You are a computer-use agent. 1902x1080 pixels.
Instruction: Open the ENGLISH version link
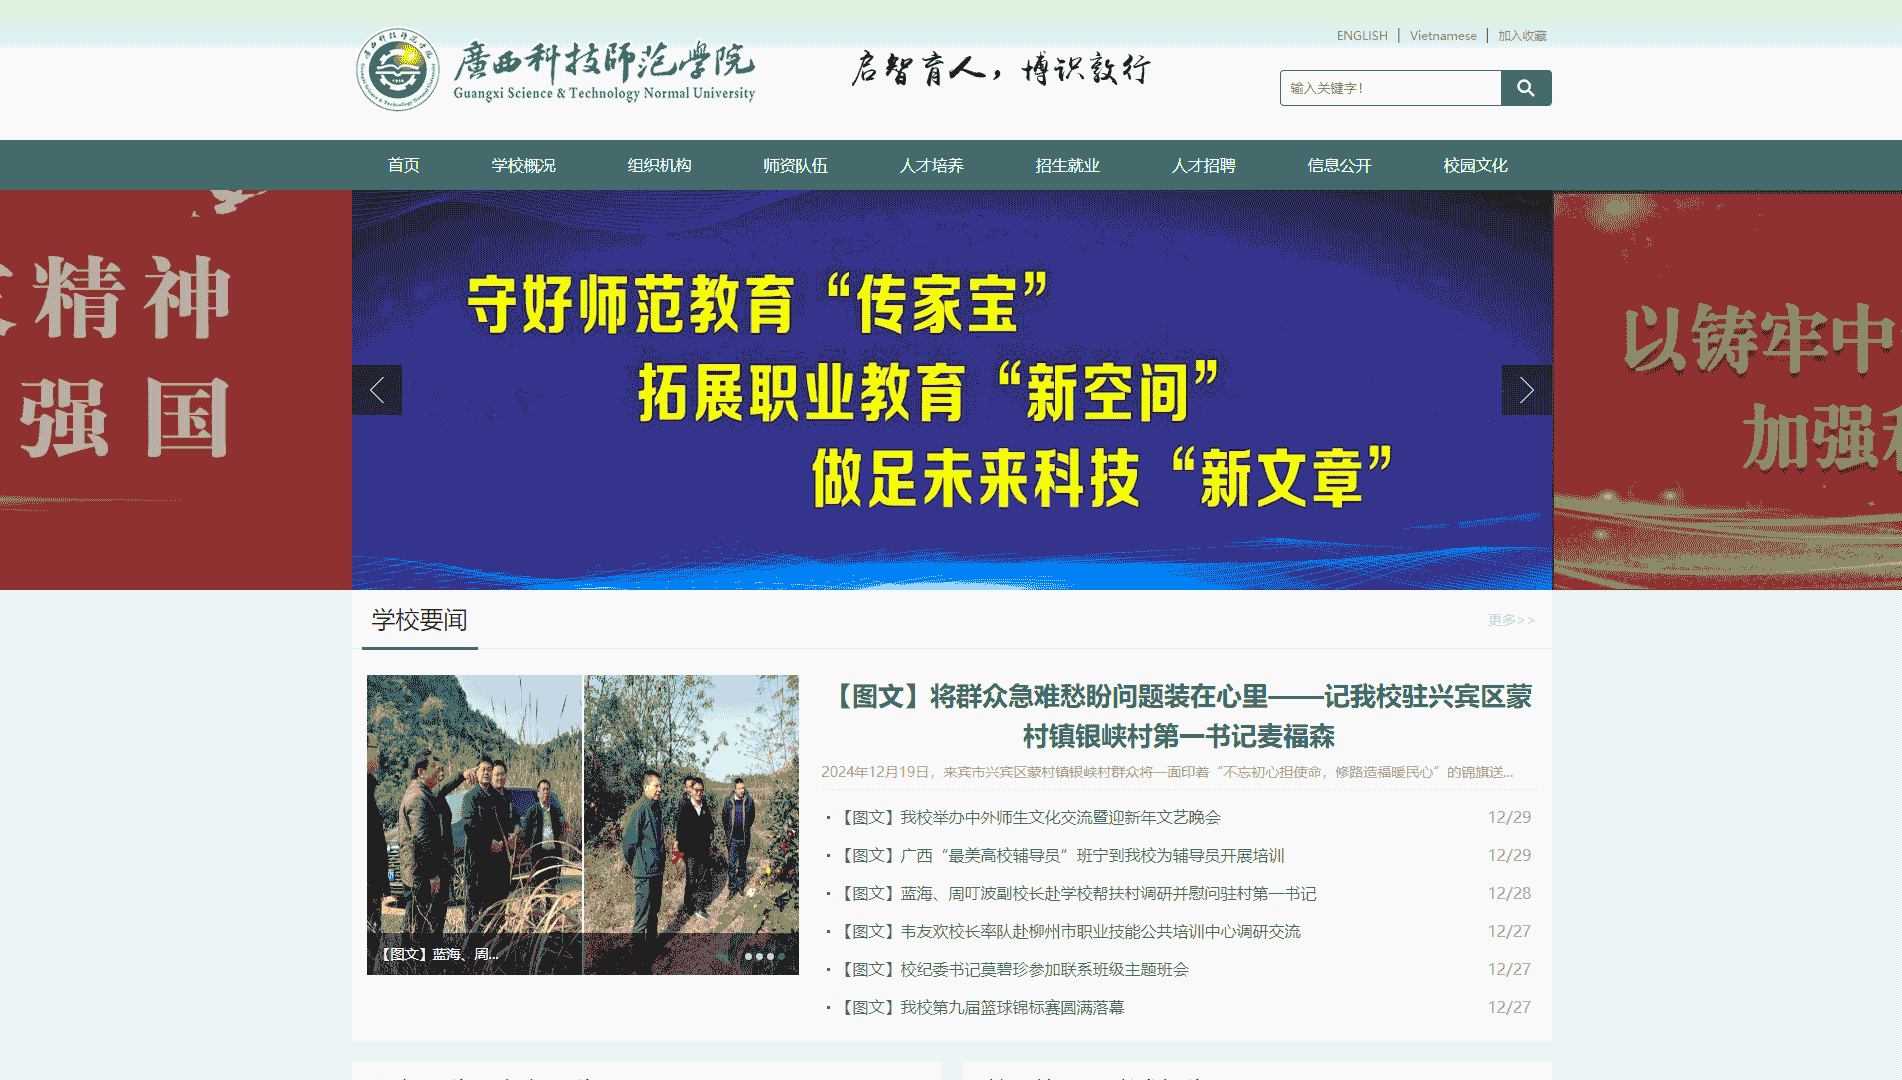coord(1362,36)
